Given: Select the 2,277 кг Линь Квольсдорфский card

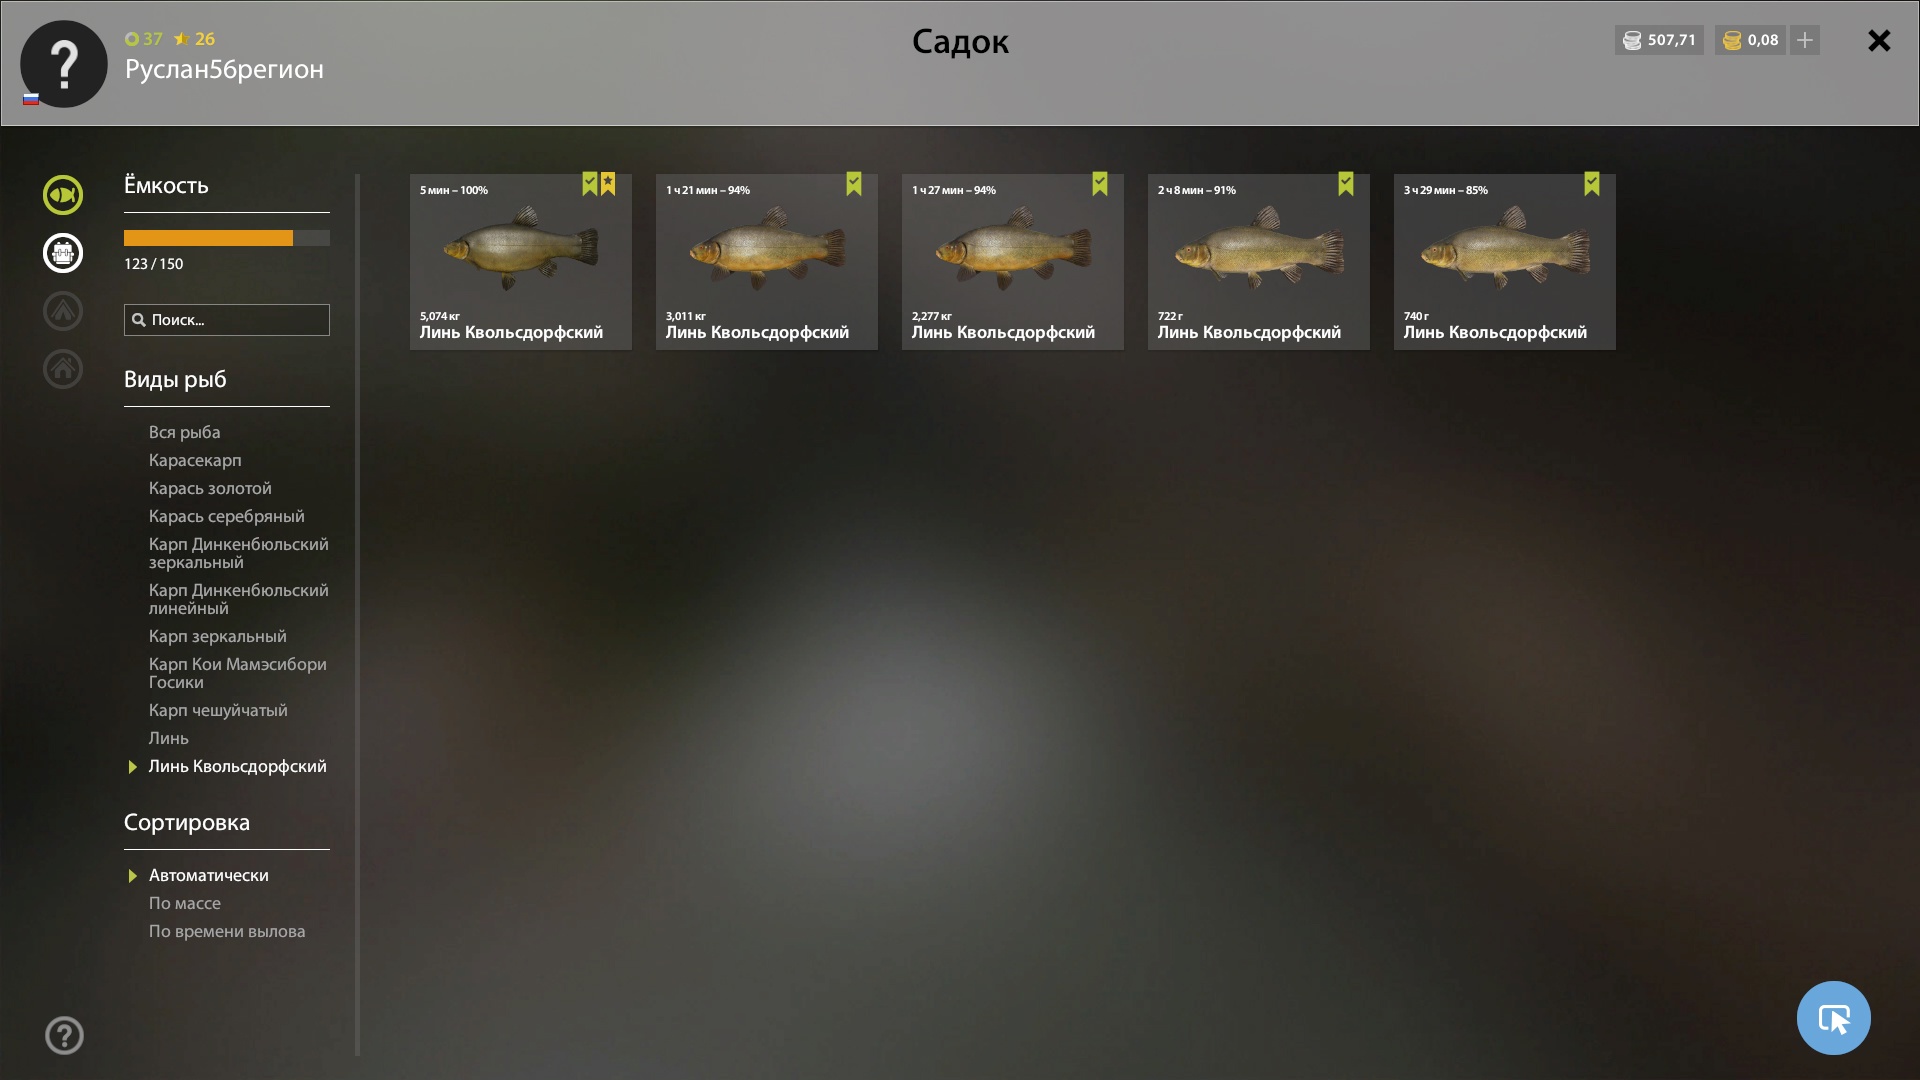Looking at the screenshot, I should [1013, 262].
